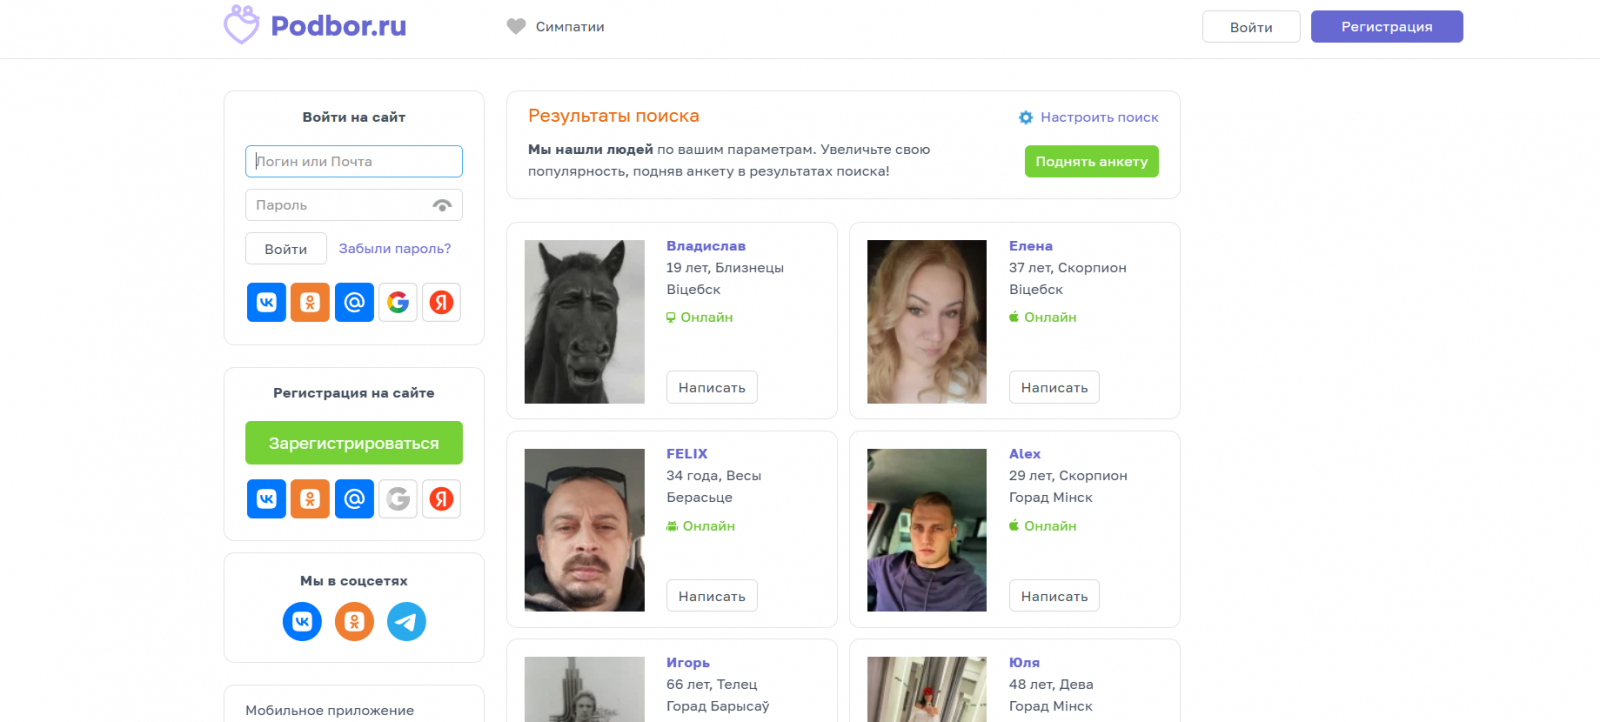Log in with Mail.ru in login panel
Screen dimensions: 1600x722
point(354,302)
